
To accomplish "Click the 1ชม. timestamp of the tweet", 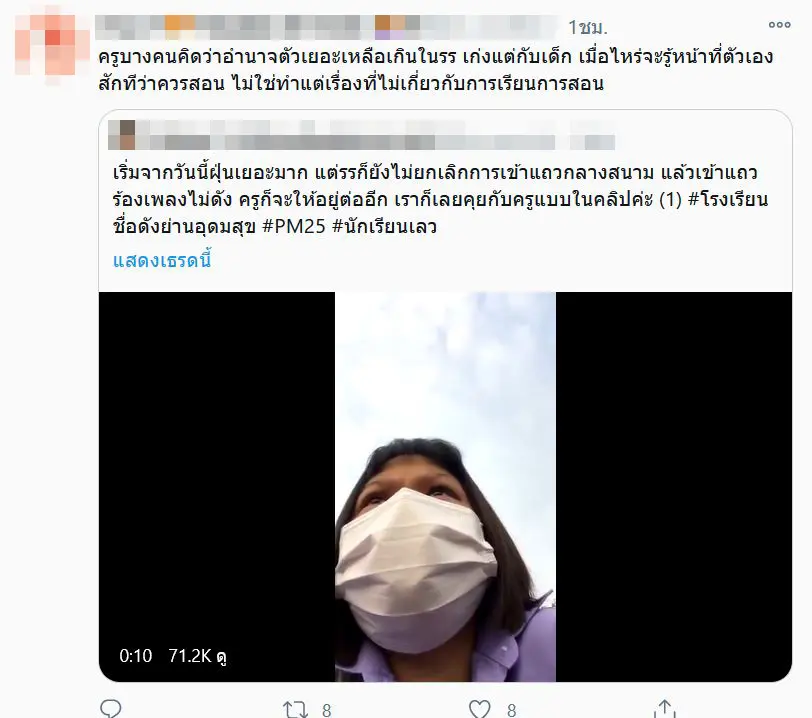I will (x=588, y=27).
